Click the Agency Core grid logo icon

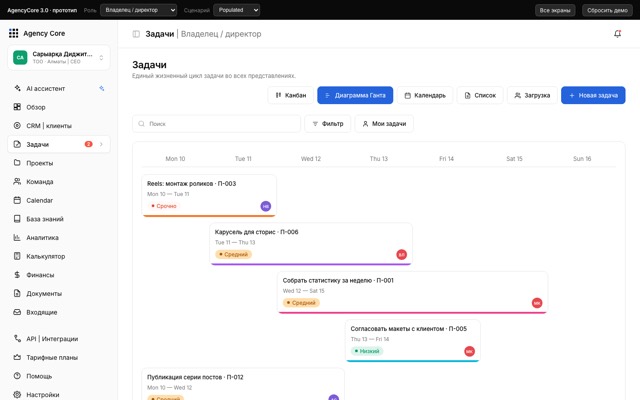click(13, 33)
